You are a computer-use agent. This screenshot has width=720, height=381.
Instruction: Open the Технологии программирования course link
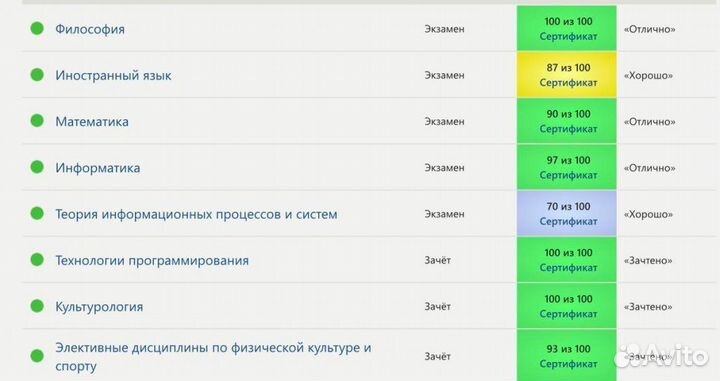152,260
